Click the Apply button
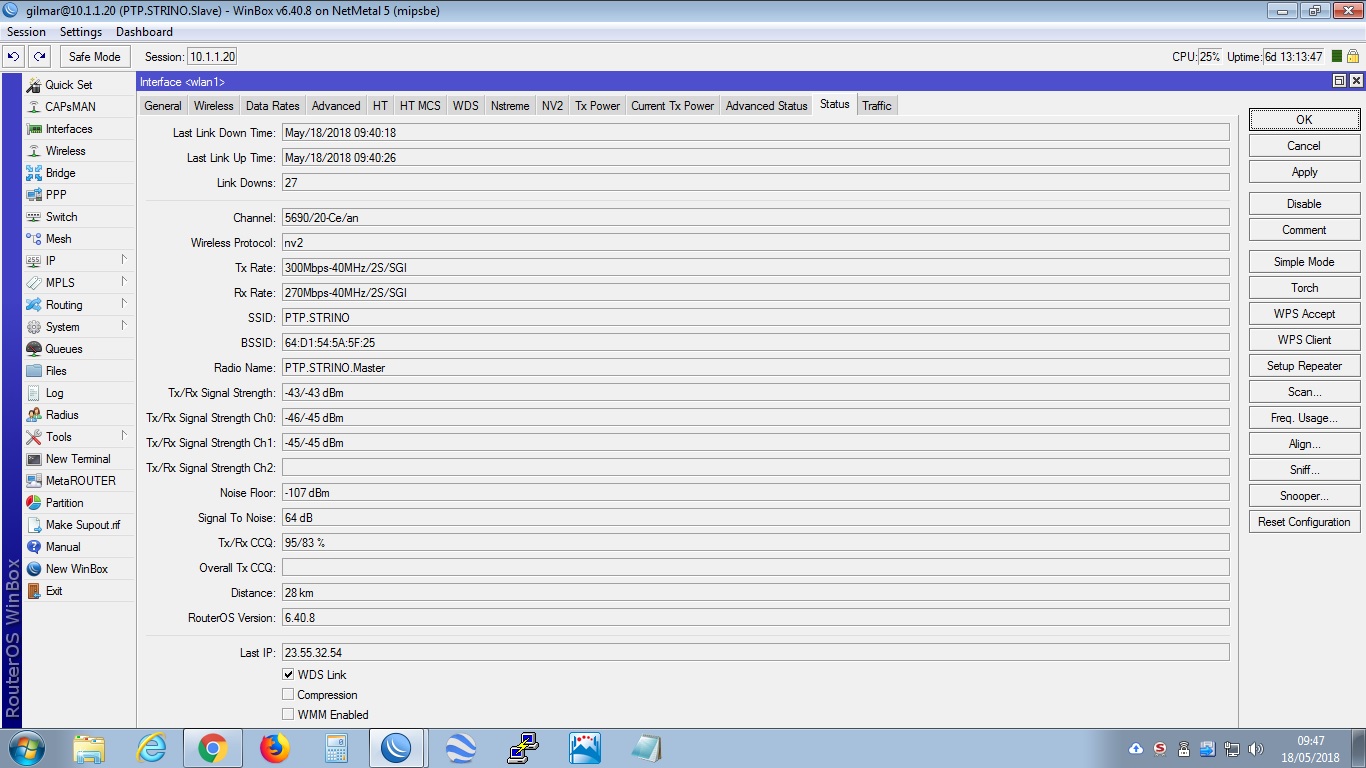Image resolution: width=1366 pixels, height=768 pixels. point(1304,172)
